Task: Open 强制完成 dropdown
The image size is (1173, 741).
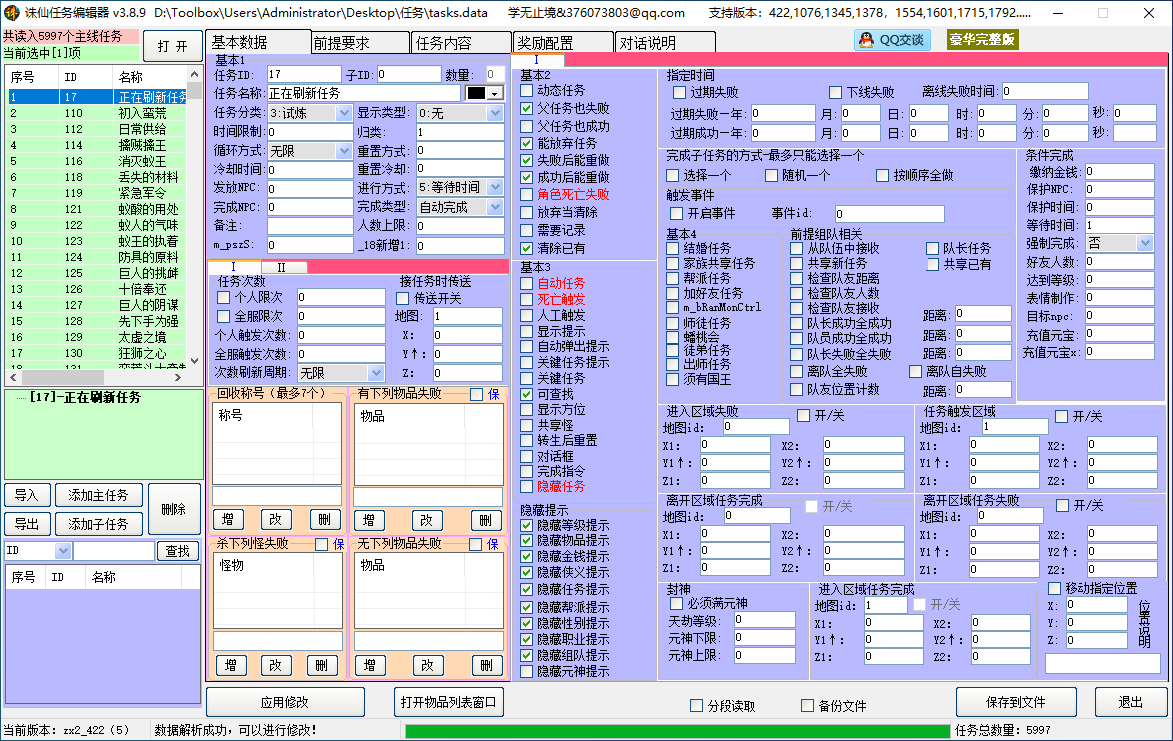Action: 1145,243
